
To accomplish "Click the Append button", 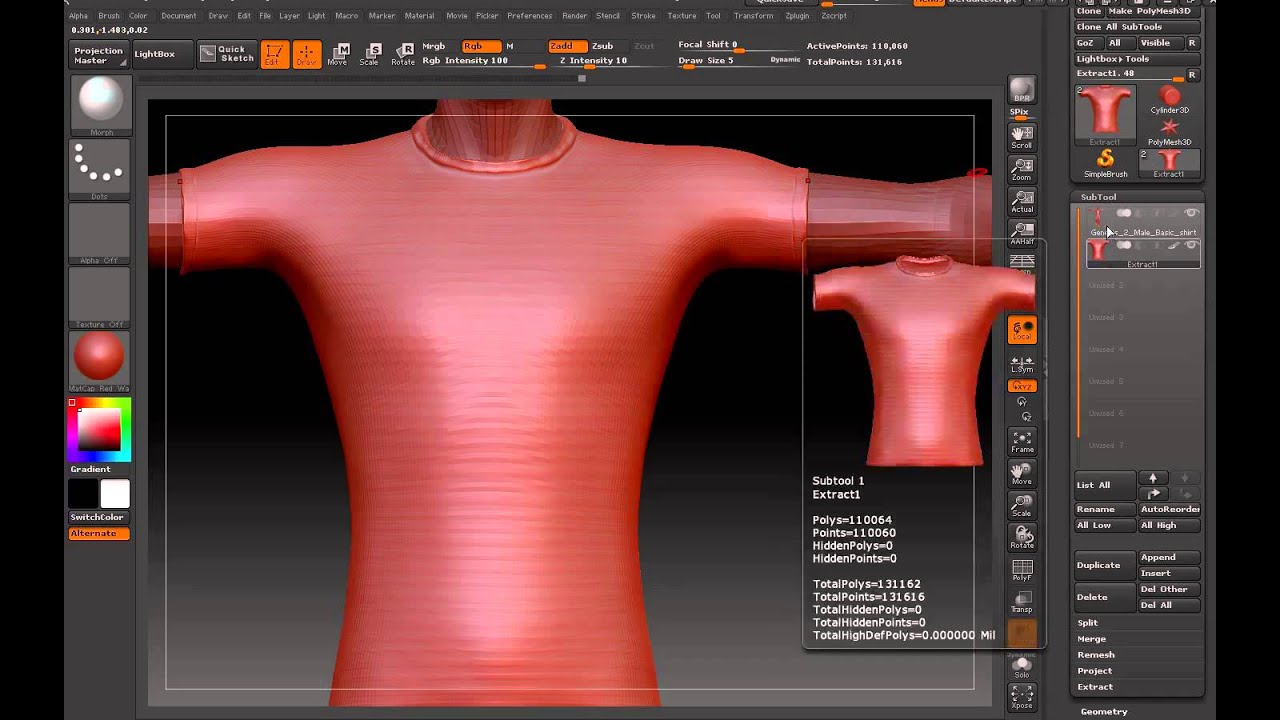I will 1169,557.
